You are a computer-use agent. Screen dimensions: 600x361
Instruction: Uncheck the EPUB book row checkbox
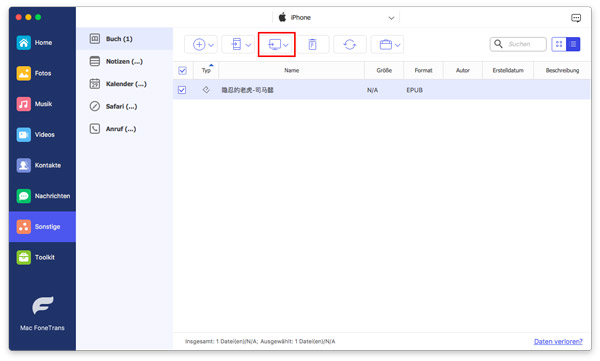click(x=182, y=90)
